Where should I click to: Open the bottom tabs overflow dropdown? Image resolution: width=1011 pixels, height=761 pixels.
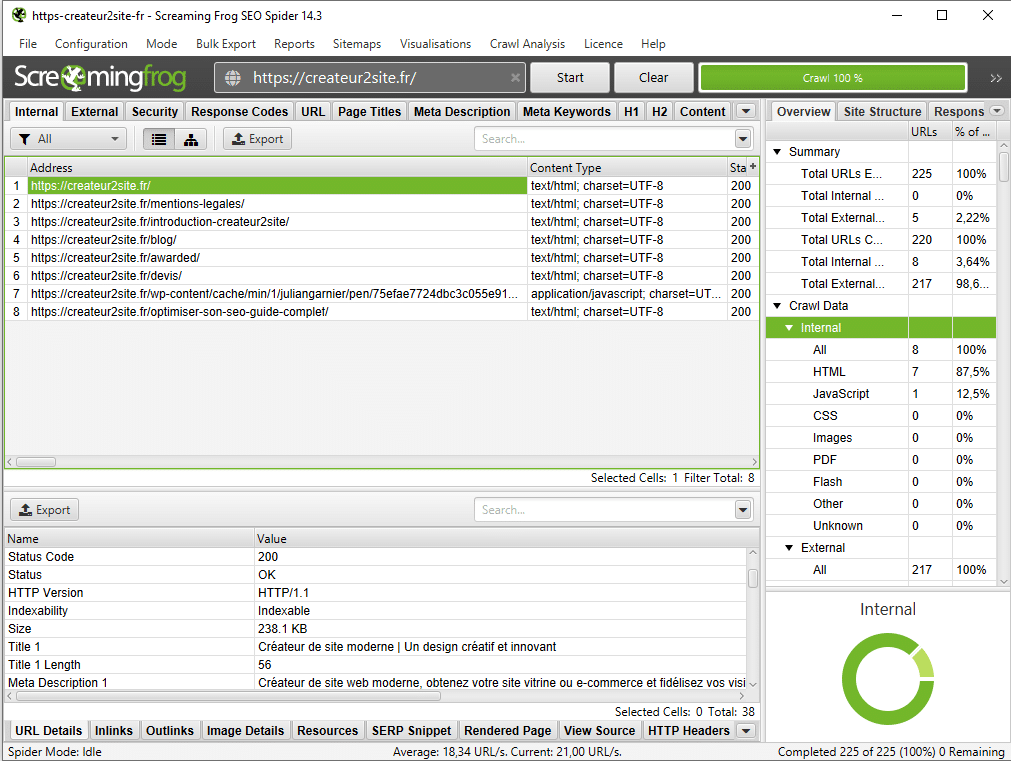coord(746,731)
